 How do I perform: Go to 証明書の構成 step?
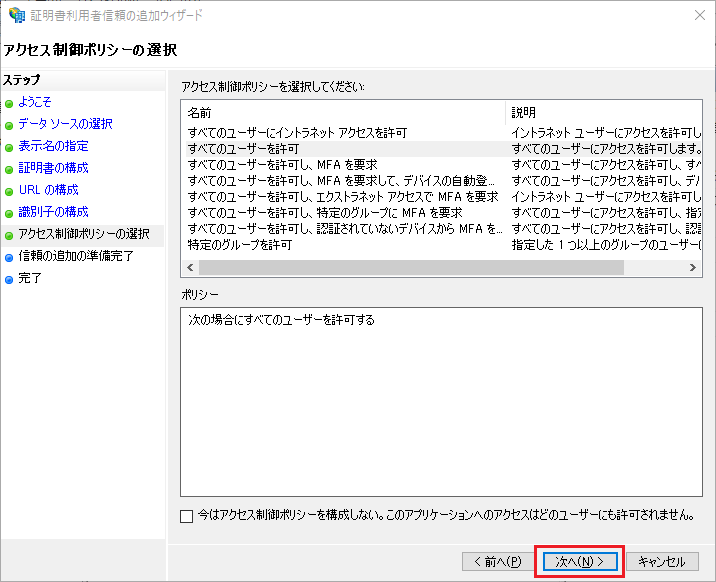pyautogui.click(x=53, y=168)
